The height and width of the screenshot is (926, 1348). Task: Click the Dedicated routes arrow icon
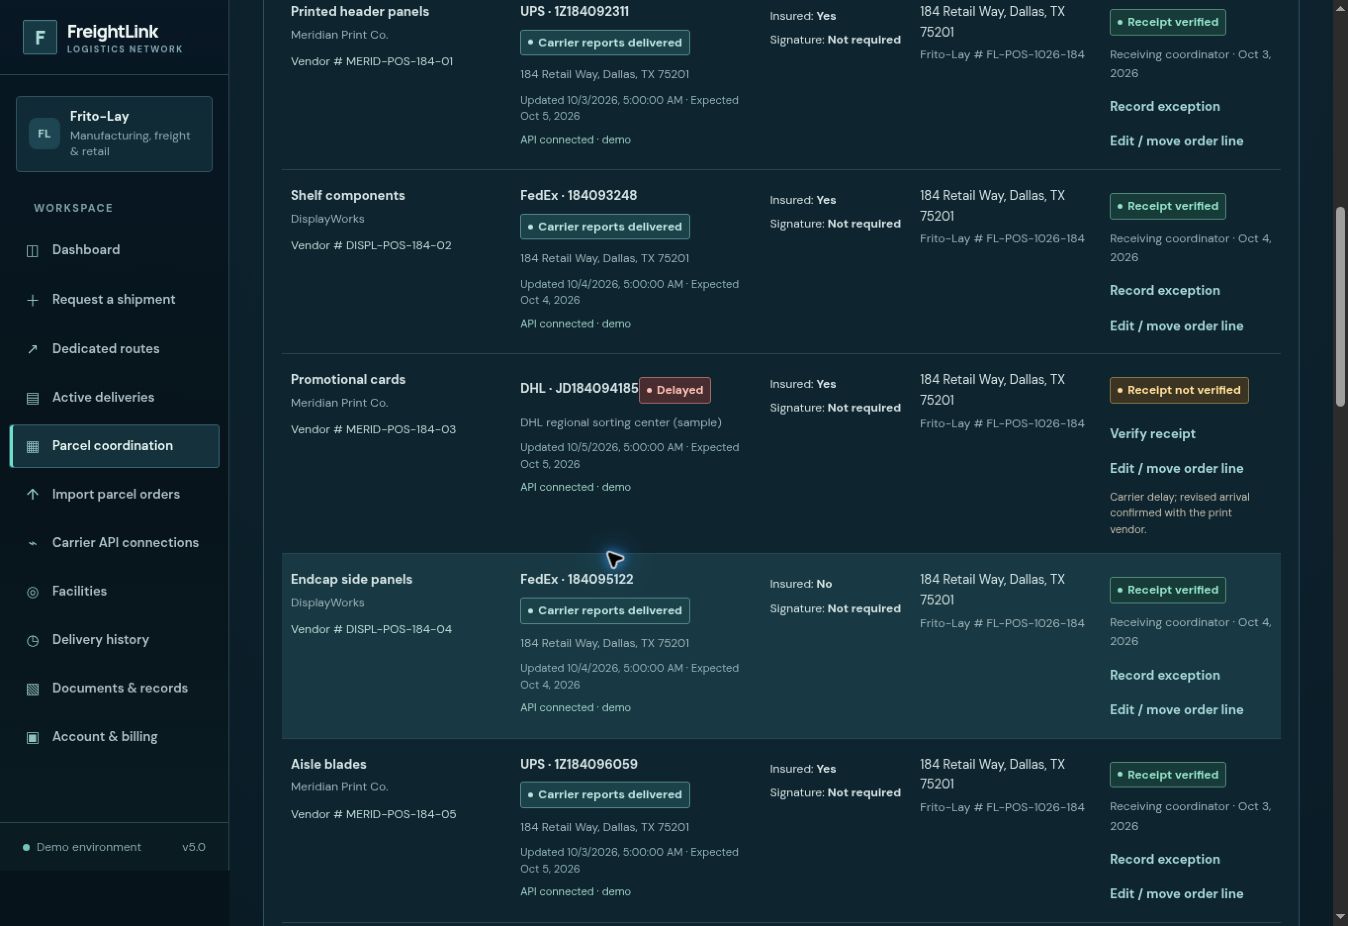32,349
